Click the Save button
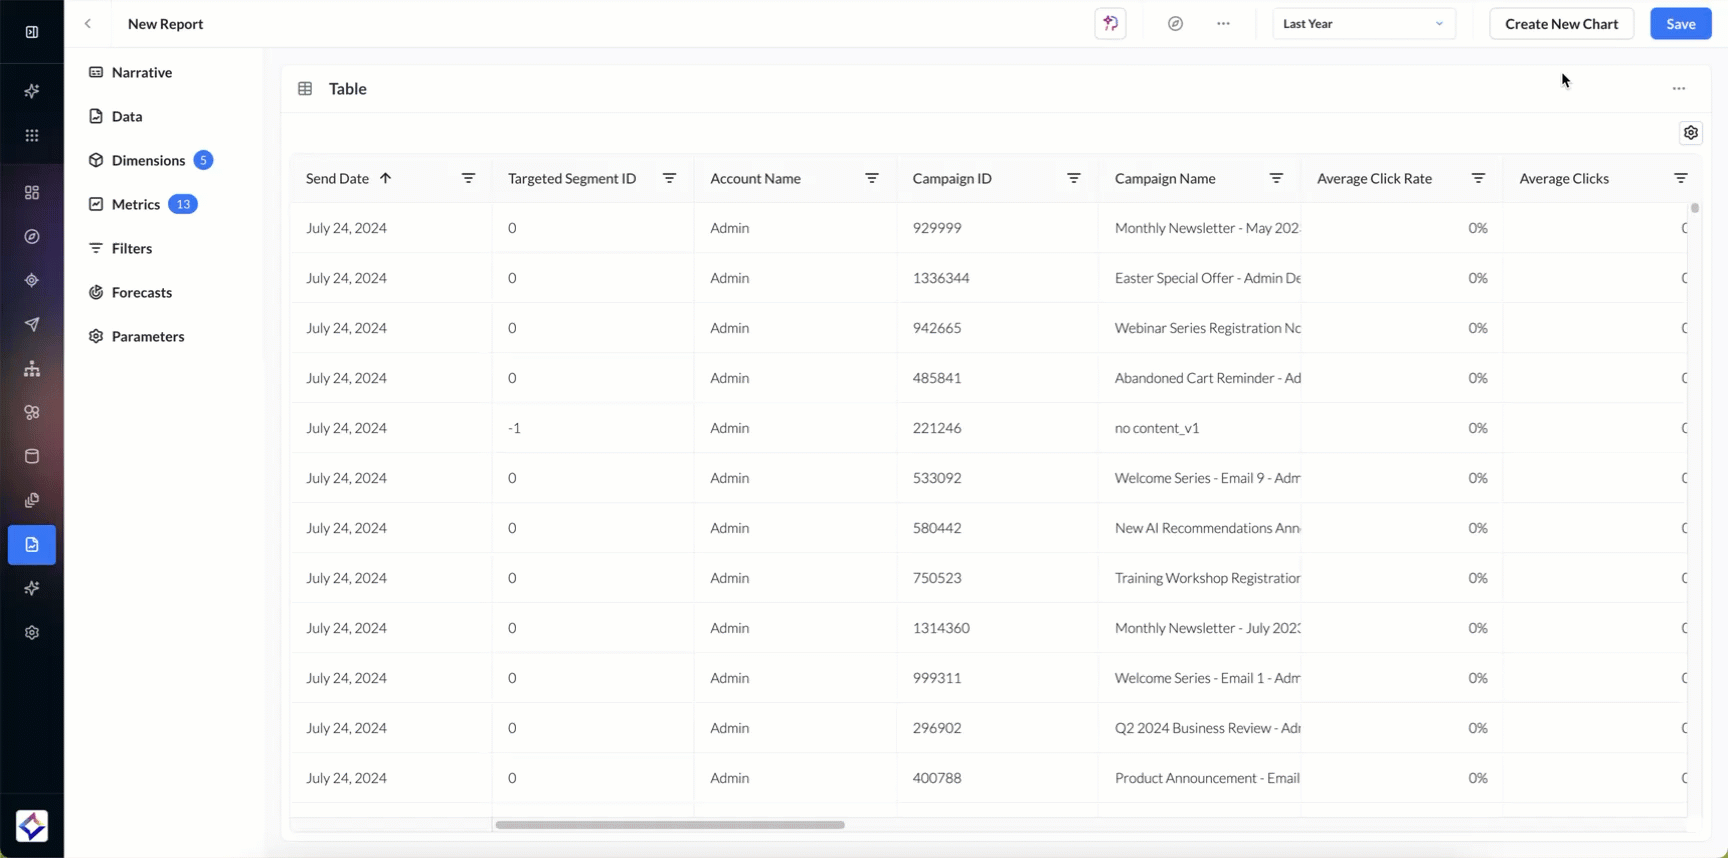The height and width of the screenshot is (858, 1728). click(x=1680, y=24)
